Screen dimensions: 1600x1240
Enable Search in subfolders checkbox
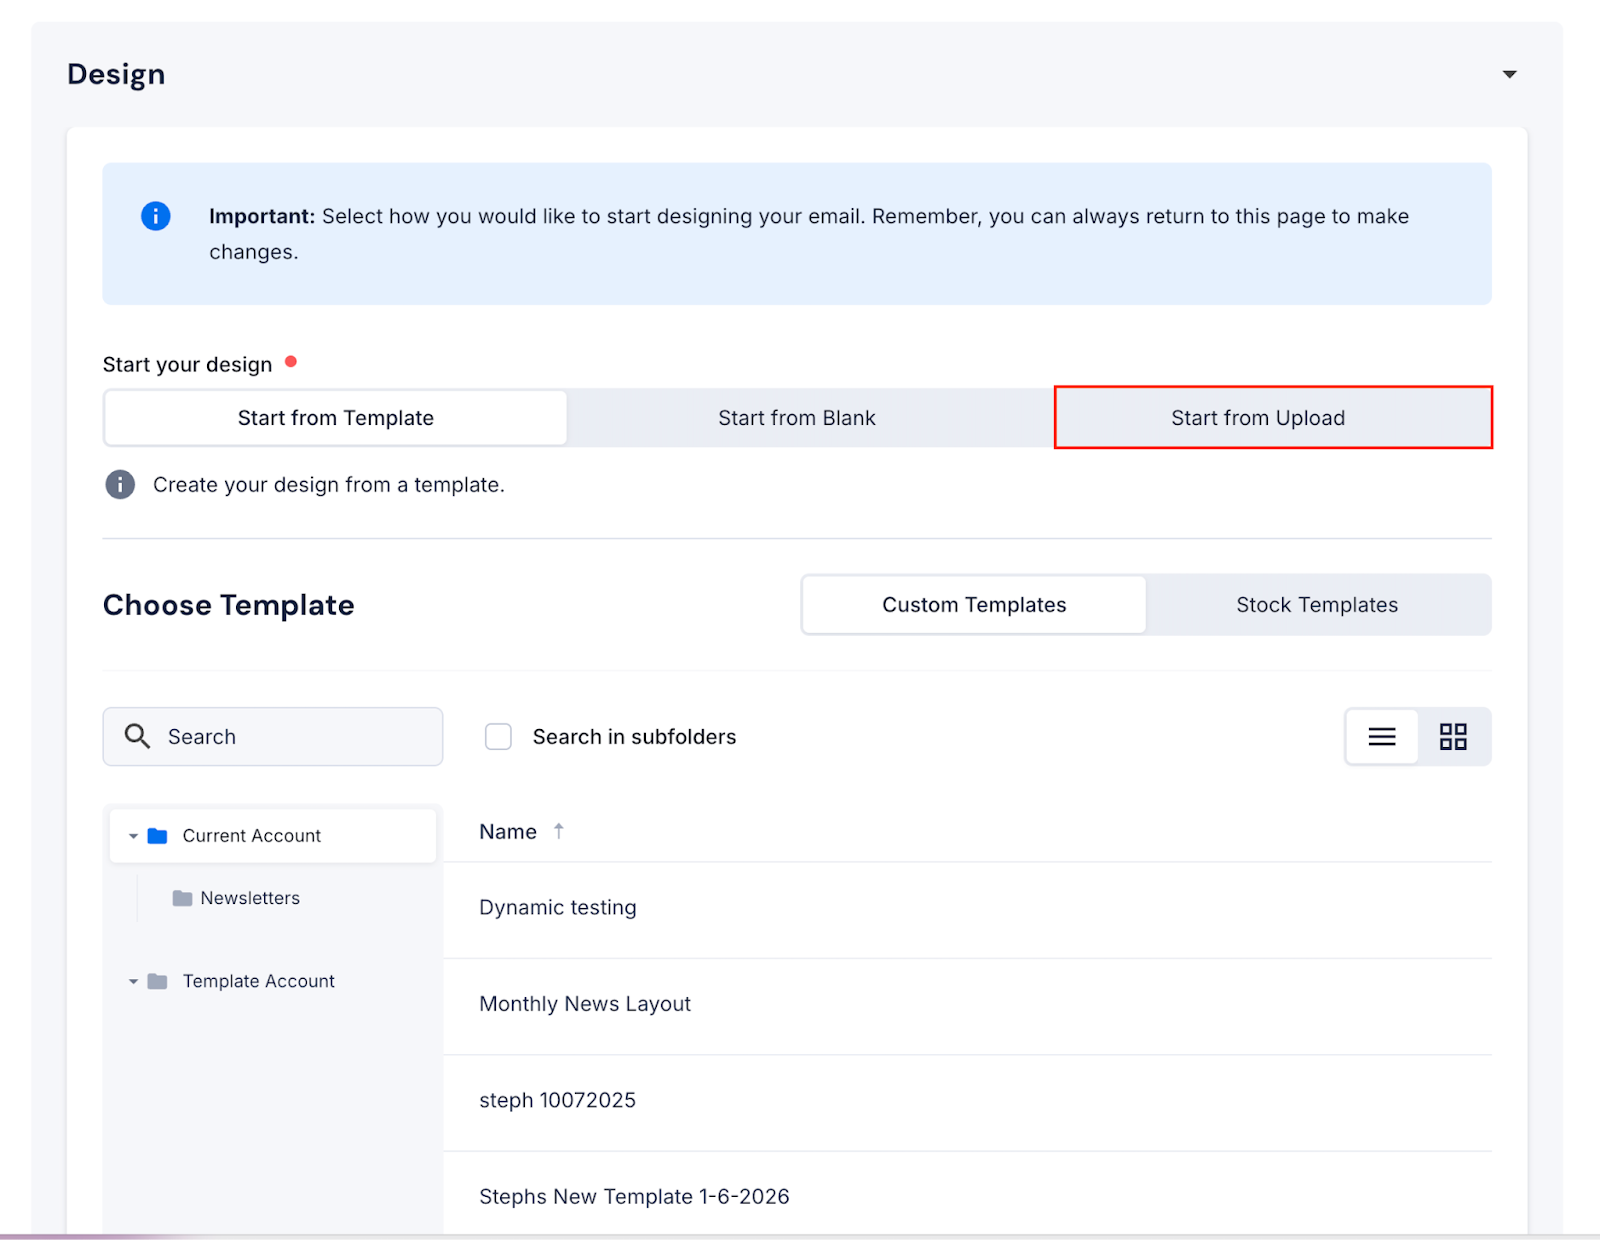[x=498, y=737]
